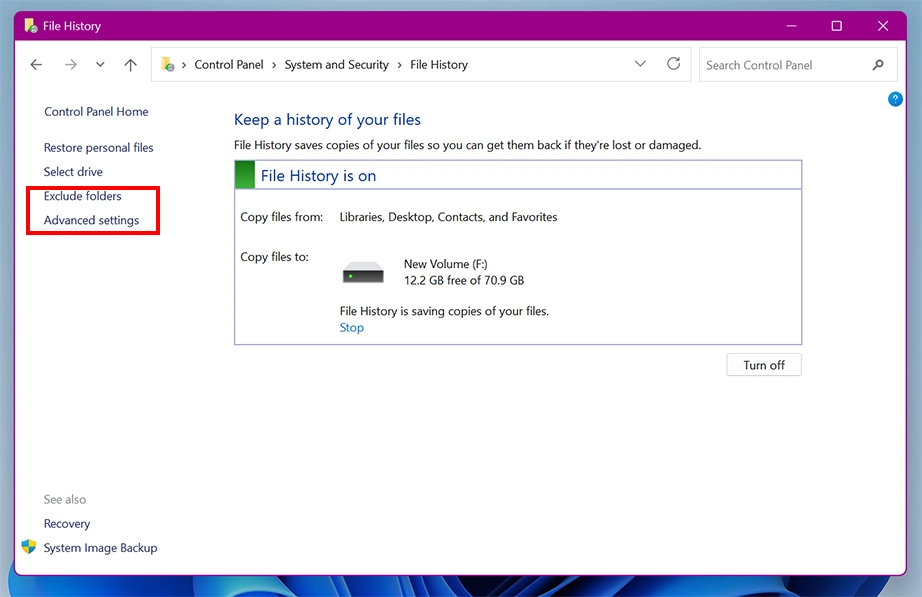Click the System Image Backup shield icon

(x=29, y=546)
